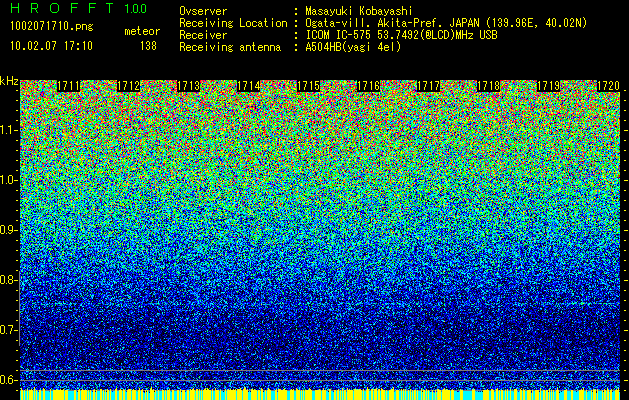Image resolution: width=629 pixels, height=400 pixels.
Task: Click the yellow-cyan signal strip at bottom
Action: tap(321, 394)
